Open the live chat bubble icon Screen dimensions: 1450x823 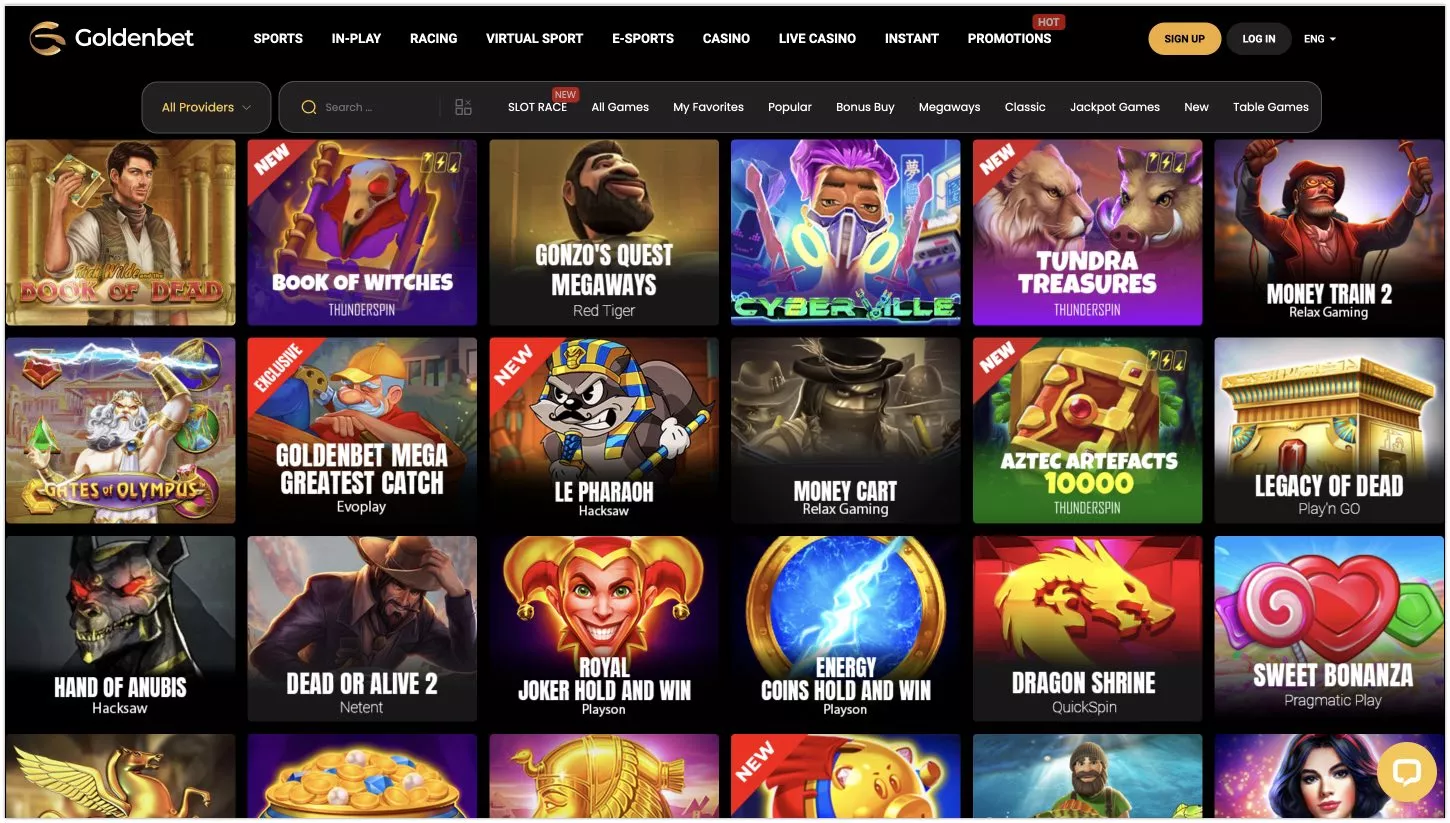pos(1406,772)
